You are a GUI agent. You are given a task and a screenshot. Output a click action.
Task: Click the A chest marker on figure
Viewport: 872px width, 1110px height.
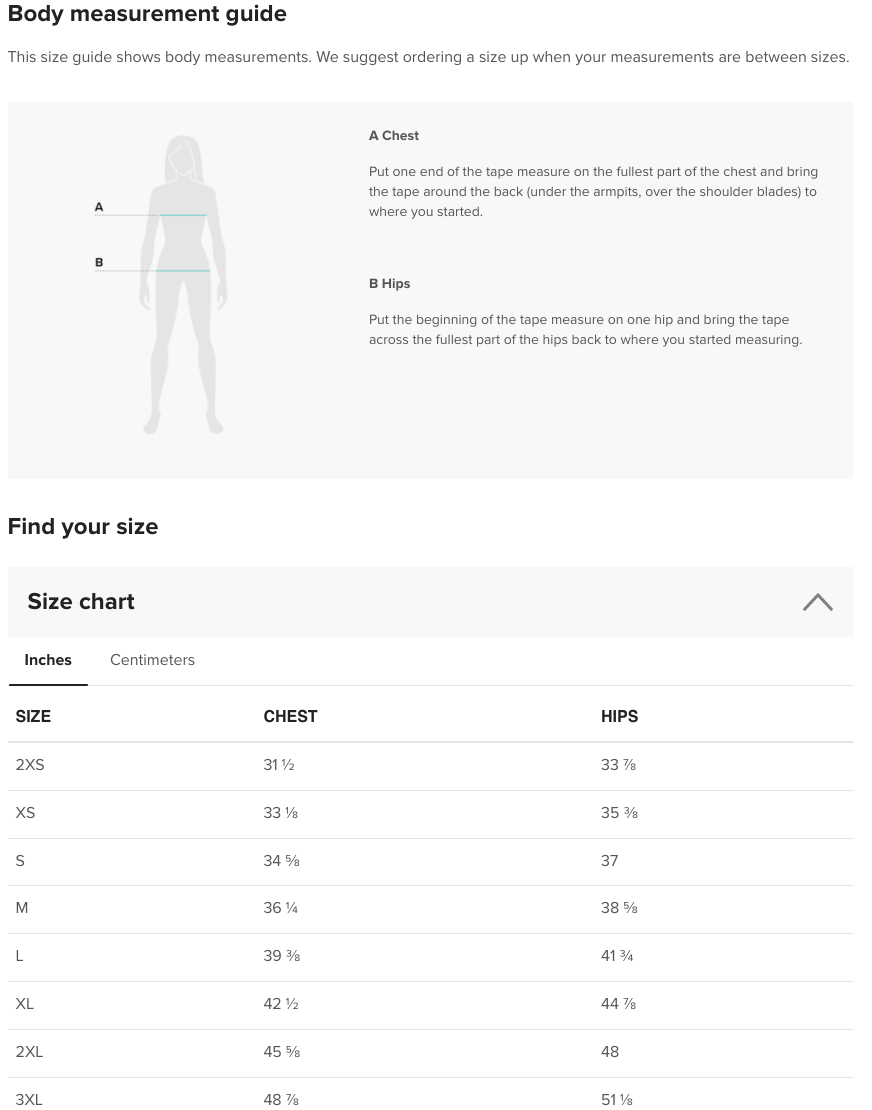tap(99, 207)
